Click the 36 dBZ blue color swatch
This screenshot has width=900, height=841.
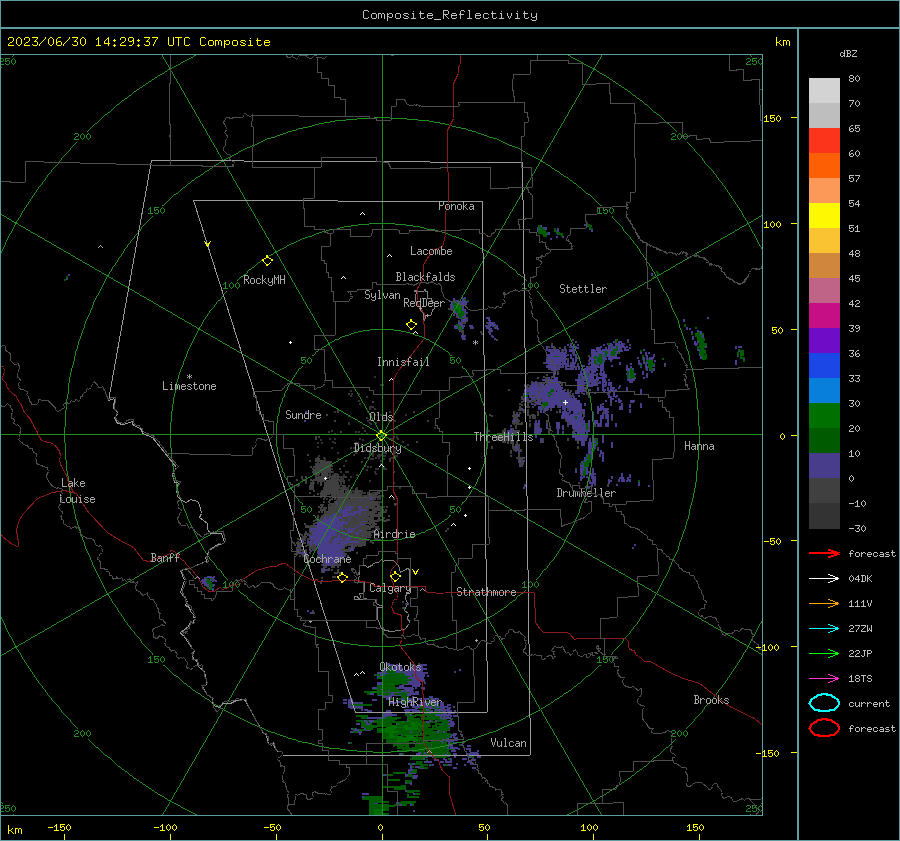click(x=824, y=366)
